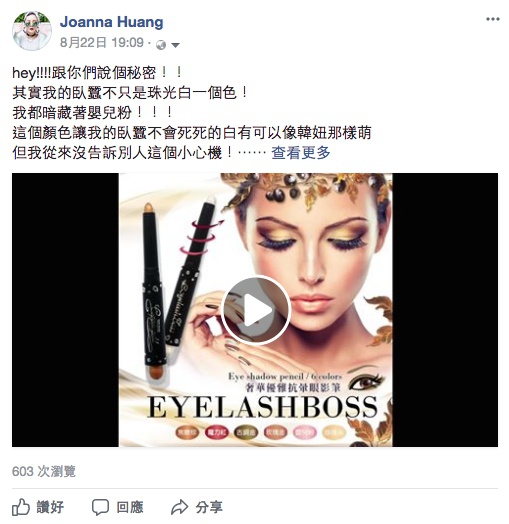Click the pink eyeshadow swatch in video
509x524 pixels.
[305, 432]
